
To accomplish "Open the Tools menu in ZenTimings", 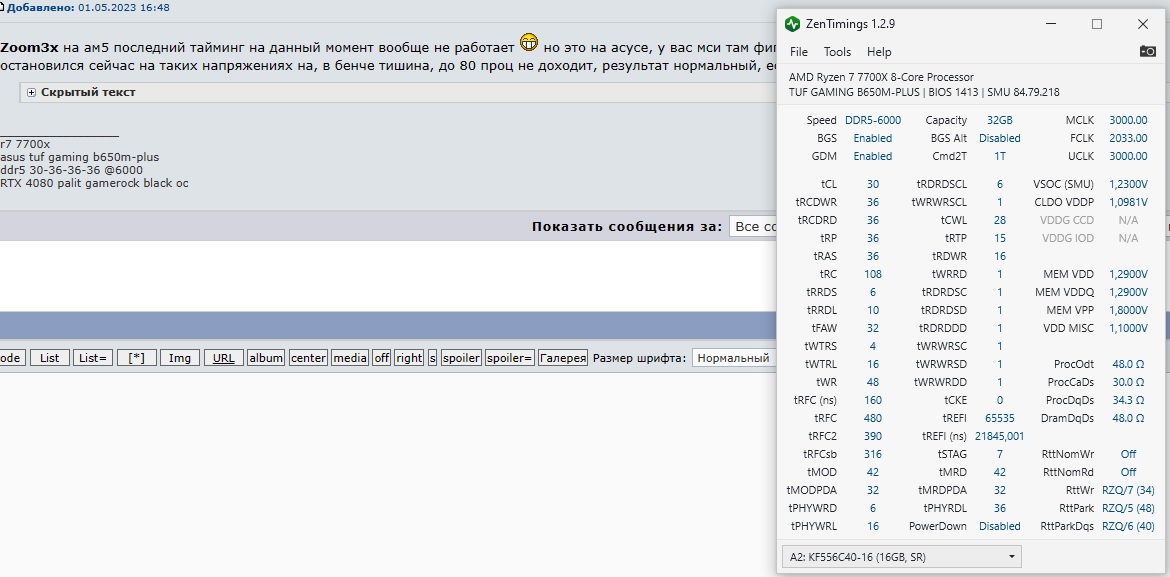I will (x=837, y=52).
